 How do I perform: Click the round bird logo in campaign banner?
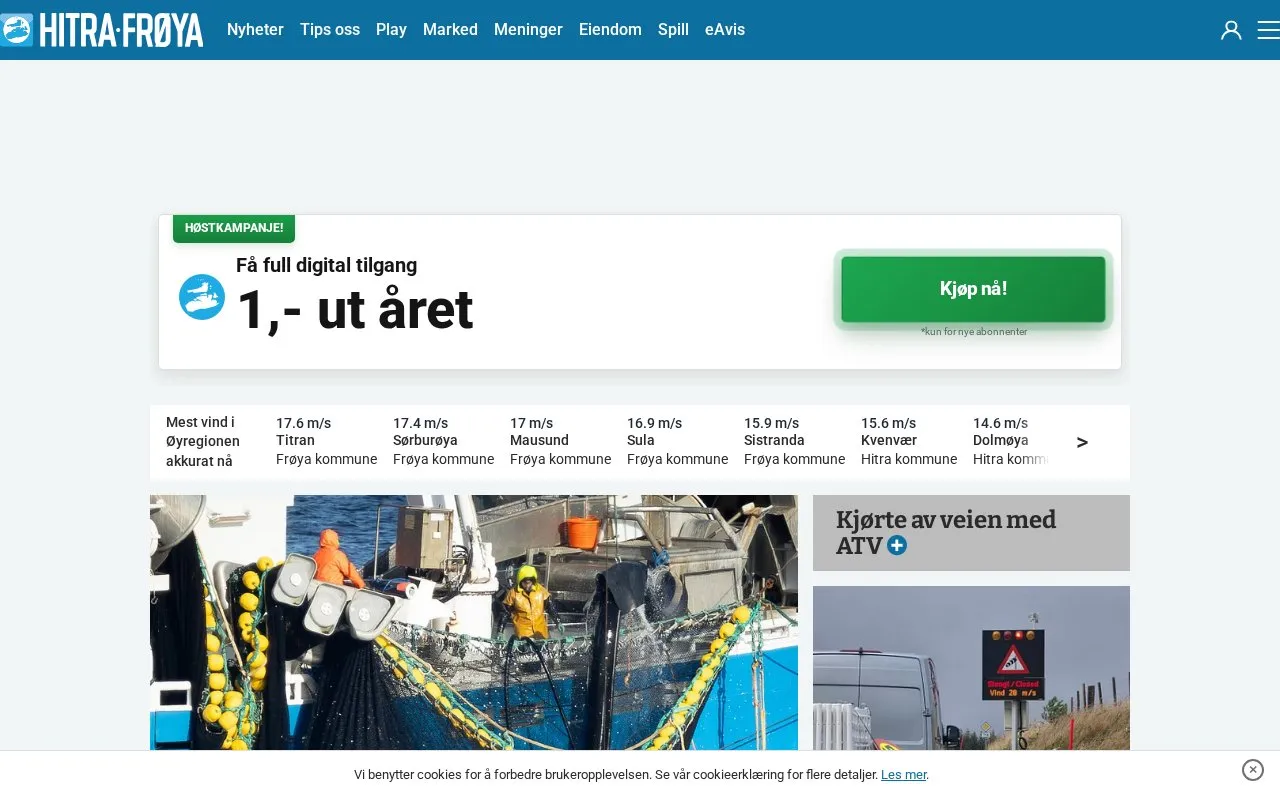click(202, 297)
